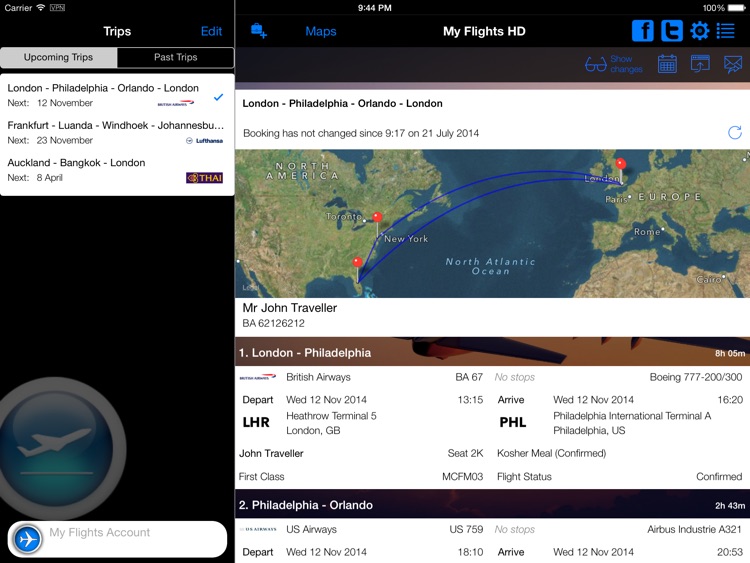Click First Class text
The width and height of the screenshot is (750, 563).
[x=262, y=477]
